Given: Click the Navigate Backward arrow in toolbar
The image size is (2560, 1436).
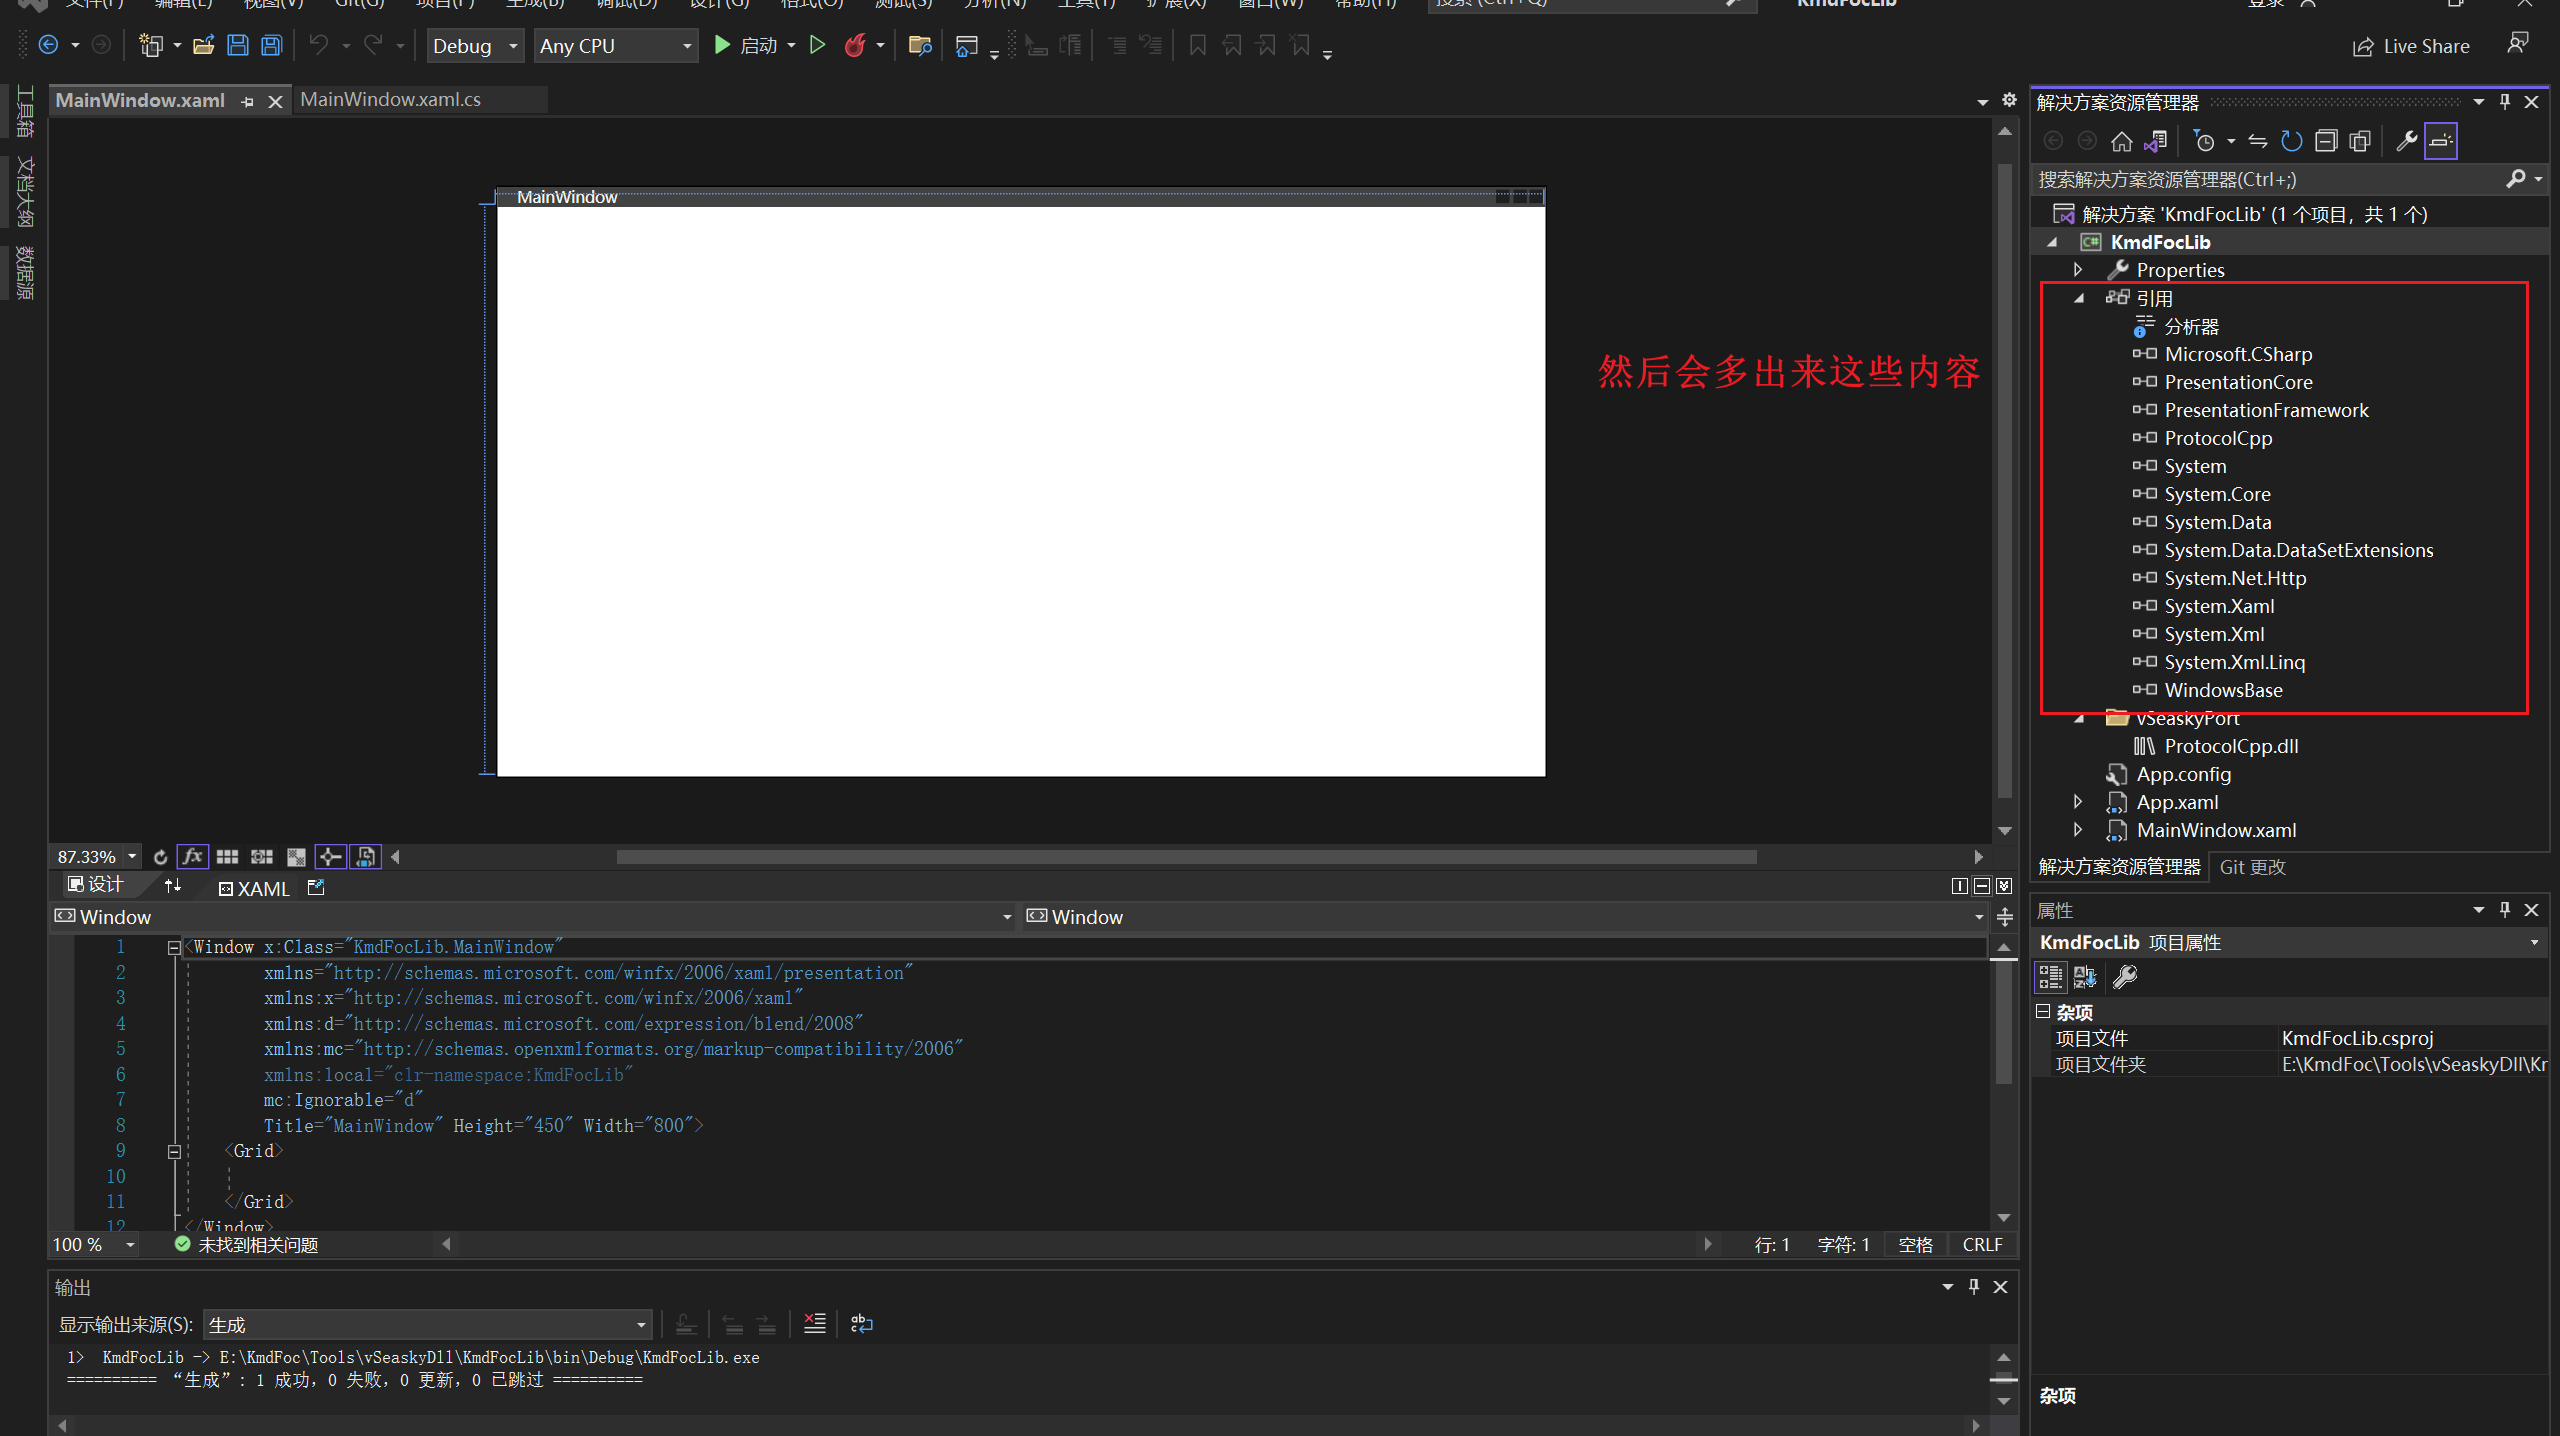Looking at the screenshot, I should click(x=47, y=45).
